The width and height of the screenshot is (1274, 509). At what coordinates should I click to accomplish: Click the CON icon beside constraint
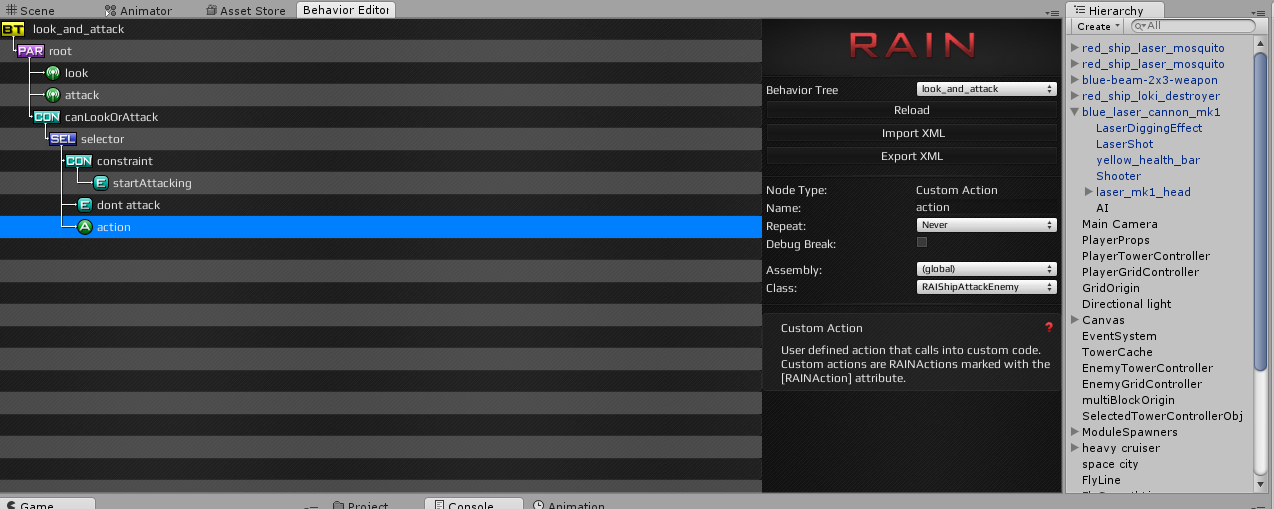[78, 161]
